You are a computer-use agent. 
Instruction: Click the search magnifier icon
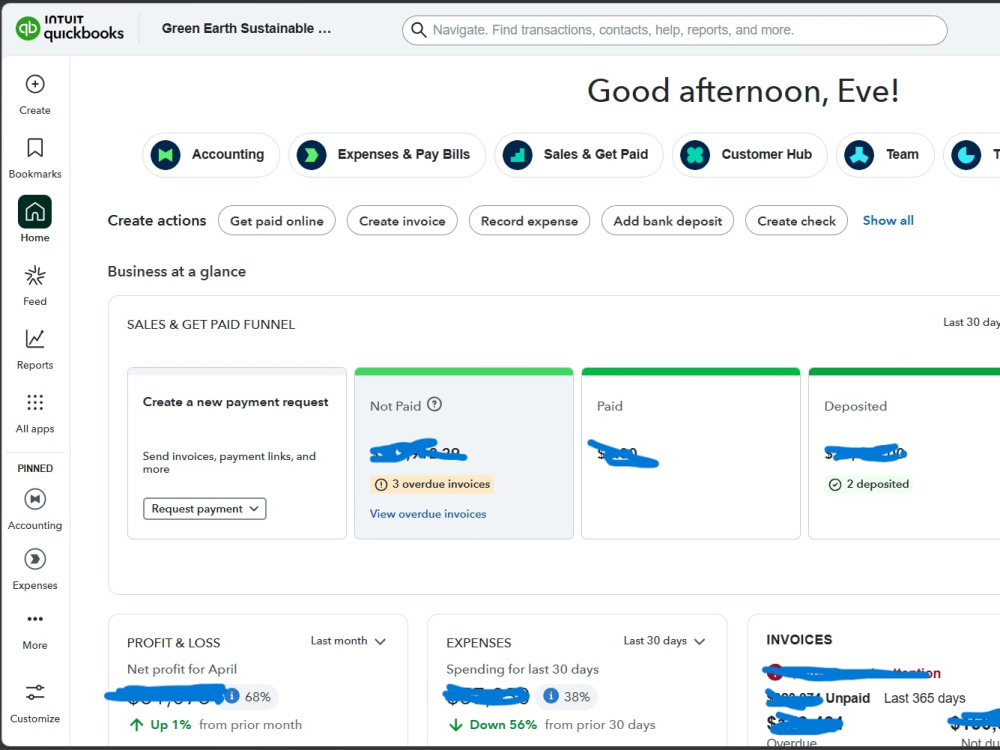pyautogui.click(x=418, y=30)
